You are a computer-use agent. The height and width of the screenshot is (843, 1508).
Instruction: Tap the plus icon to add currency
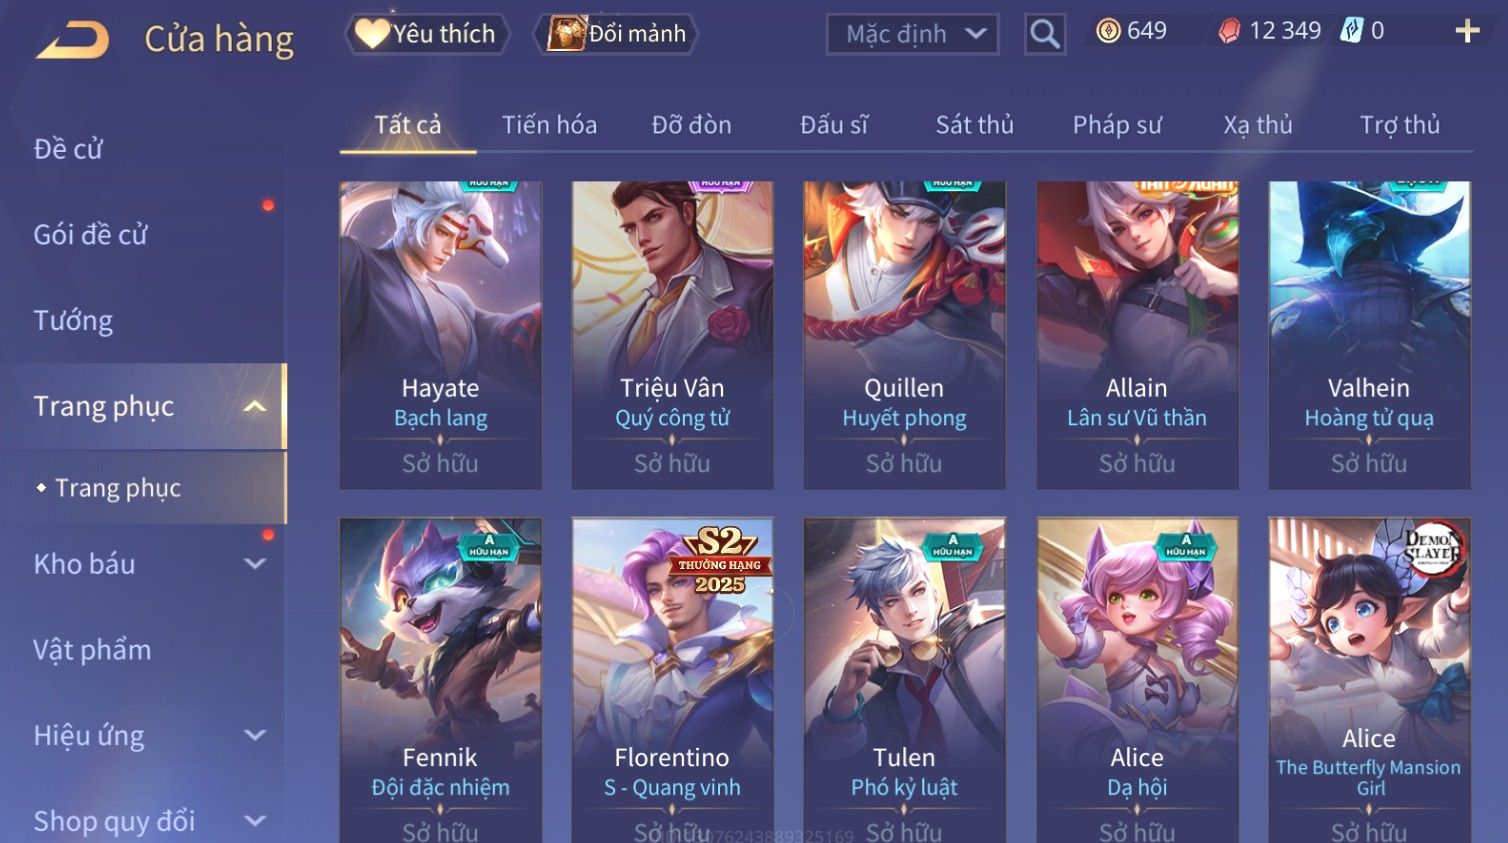click(x=1467, y=31)
